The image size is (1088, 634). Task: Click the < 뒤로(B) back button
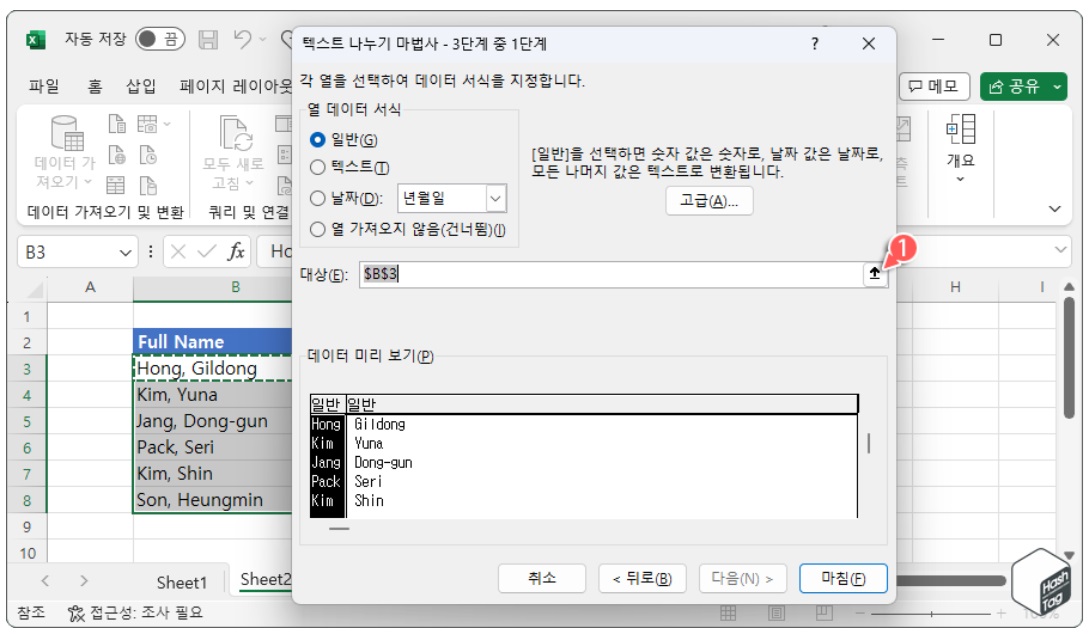(642, 578)
